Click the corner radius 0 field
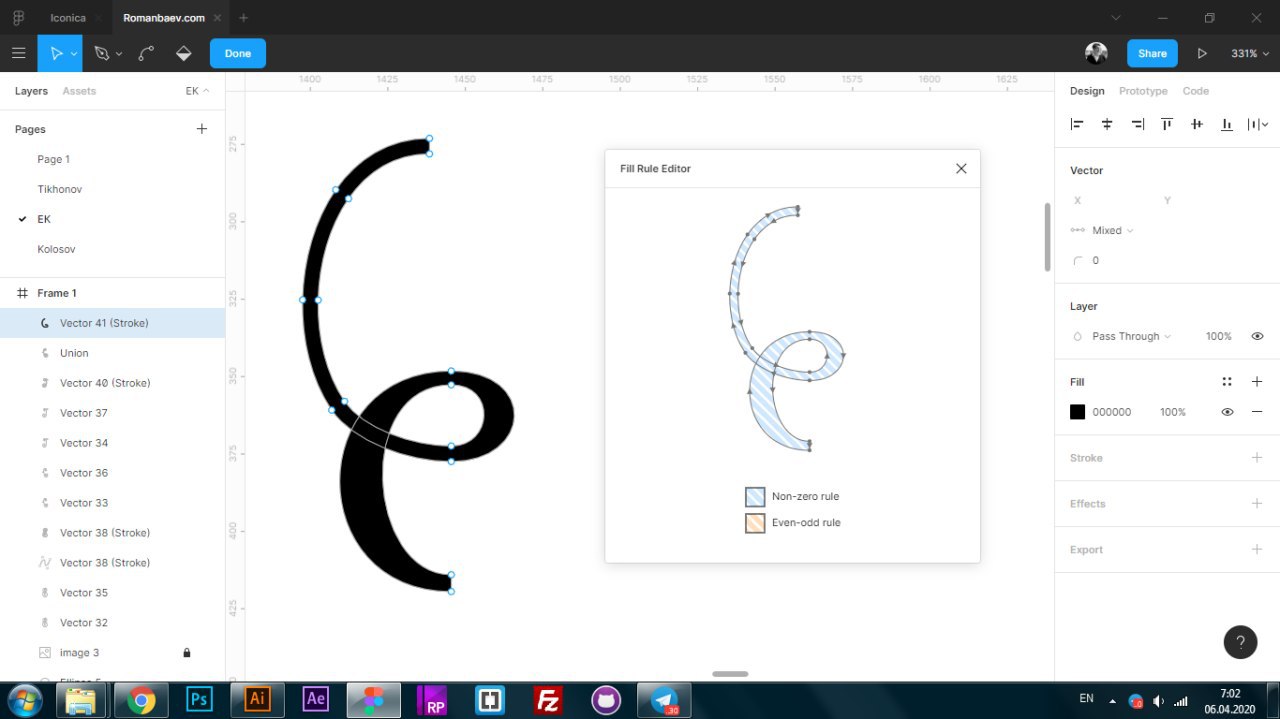Image resolution: width=1280 pixels, height=719 pixels. 1095,260
